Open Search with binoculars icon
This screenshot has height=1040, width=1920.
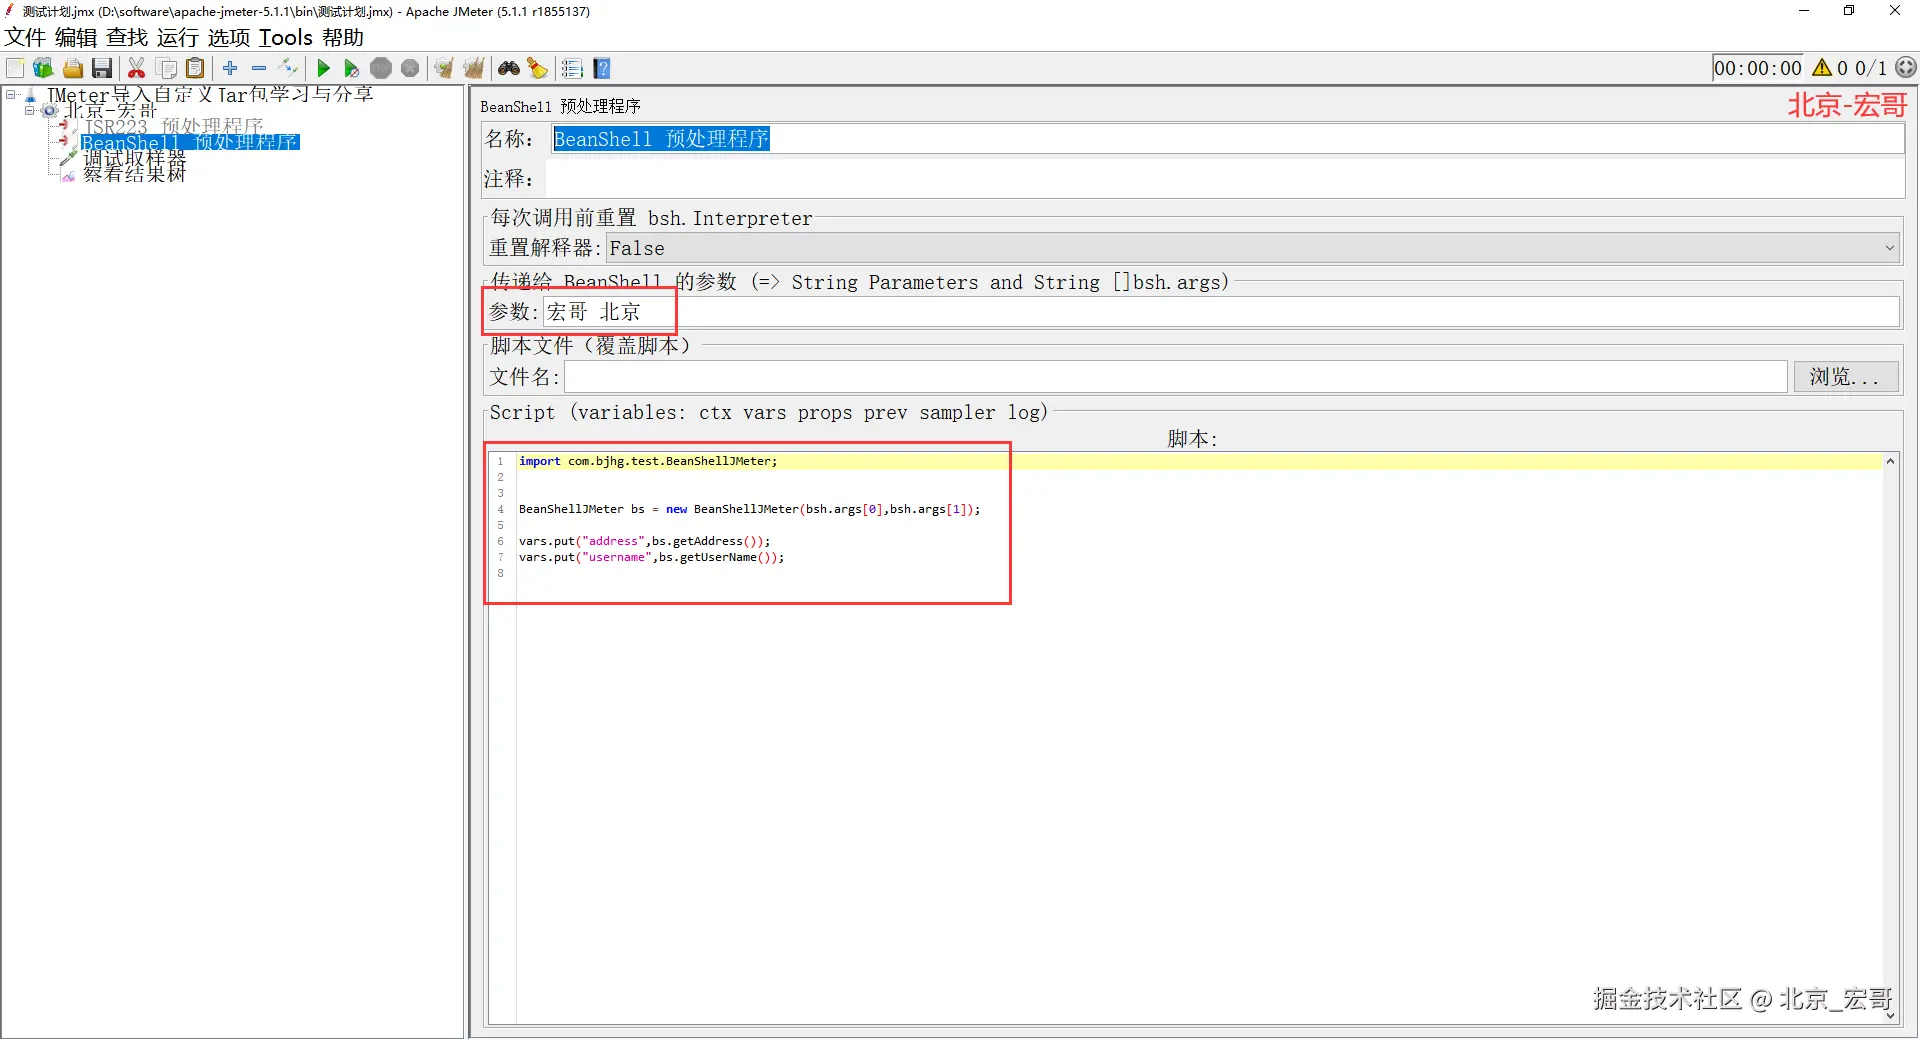[x=509, y=68]
